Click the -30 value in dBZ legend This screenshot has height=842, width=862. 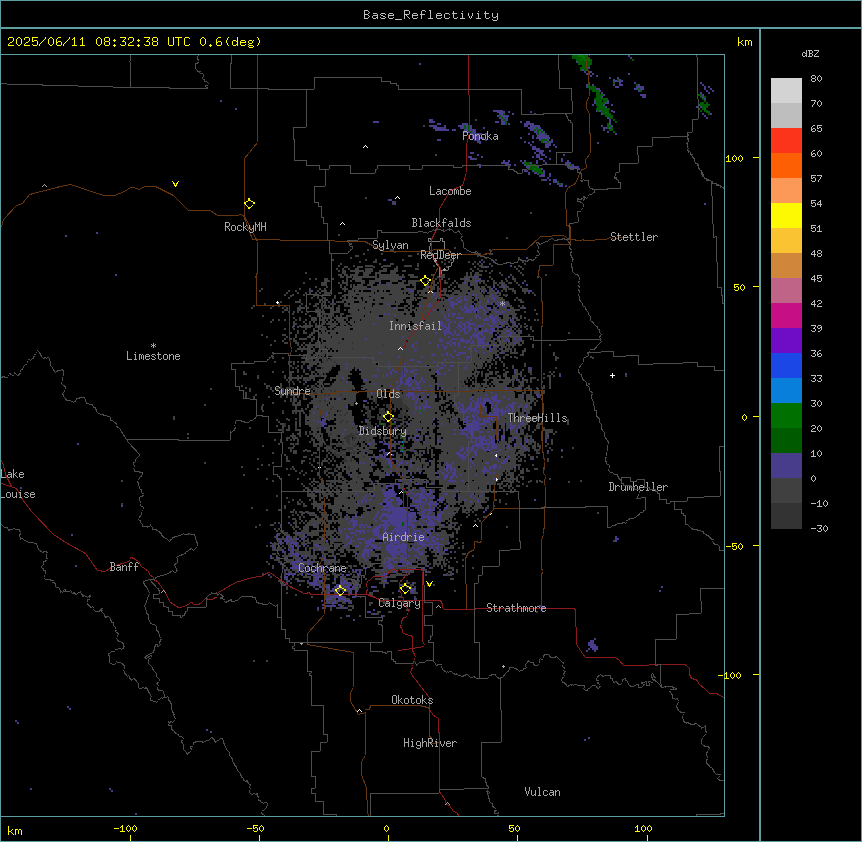click(819, 528)
